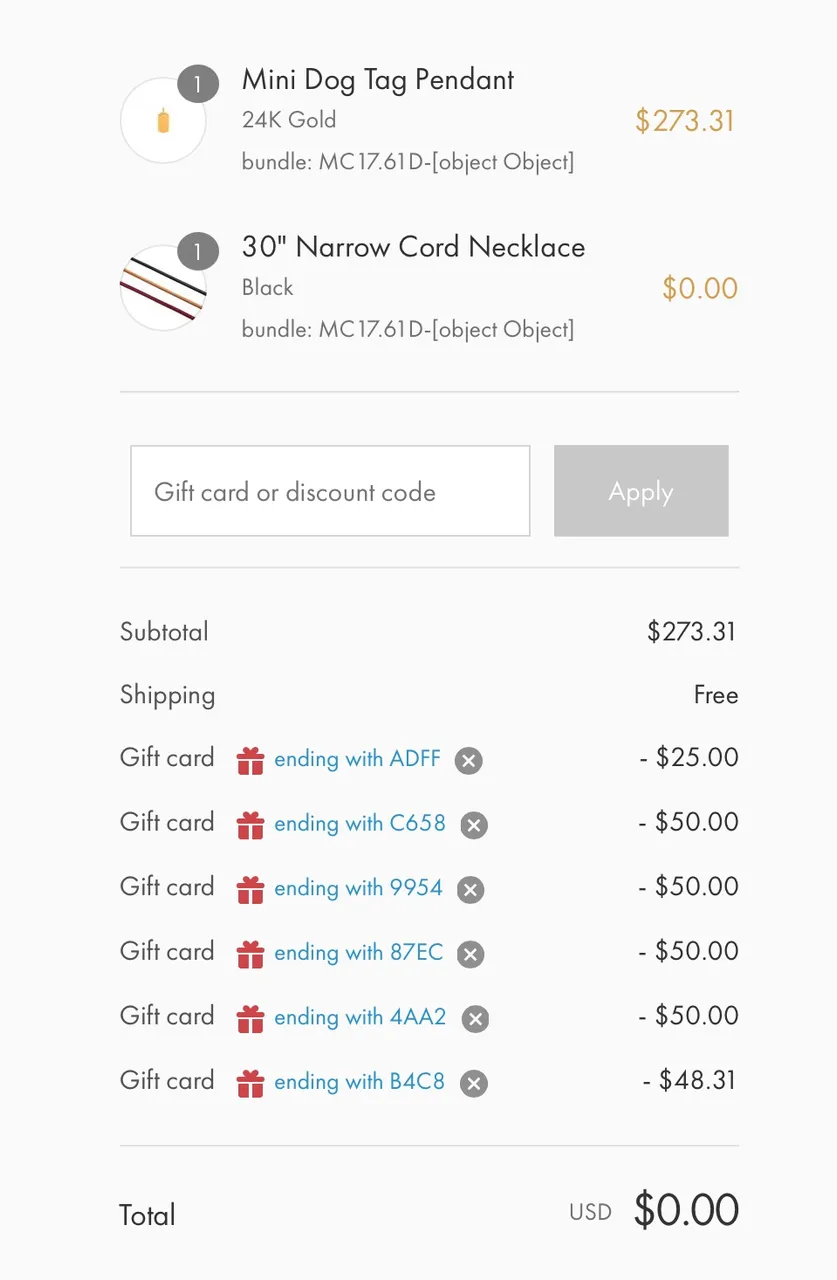
Task: Remove gift card ending with C658
Action: click(x=474, y=826)
